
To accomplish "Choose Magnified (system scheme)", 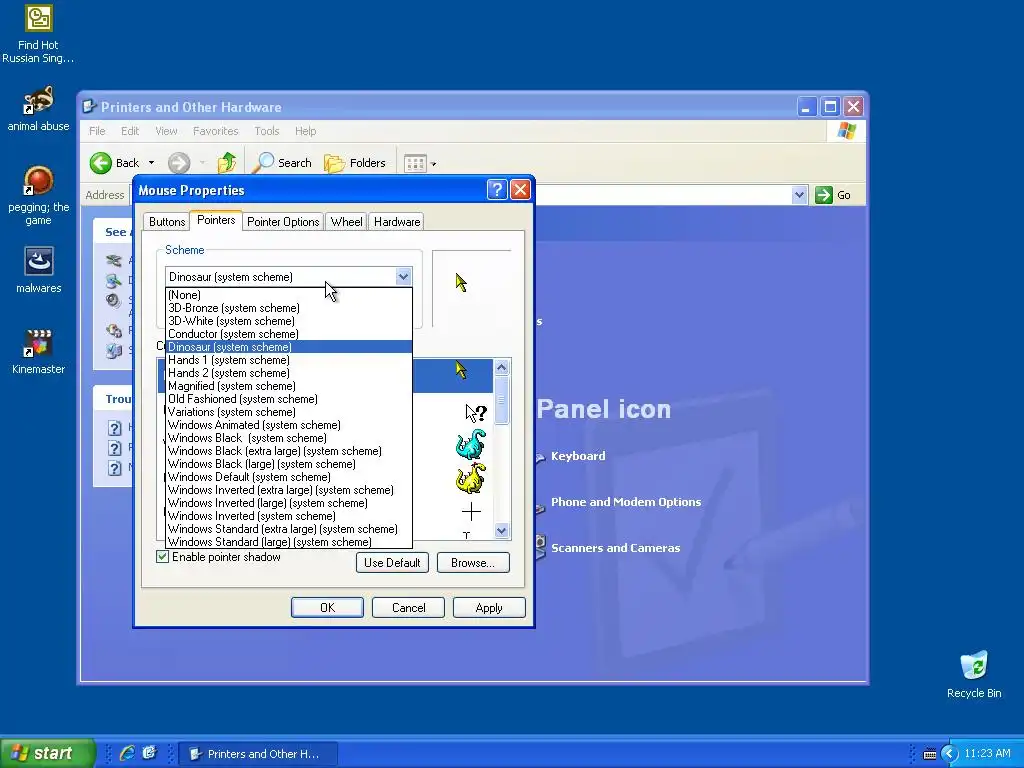I will click(x=289, y=386).
